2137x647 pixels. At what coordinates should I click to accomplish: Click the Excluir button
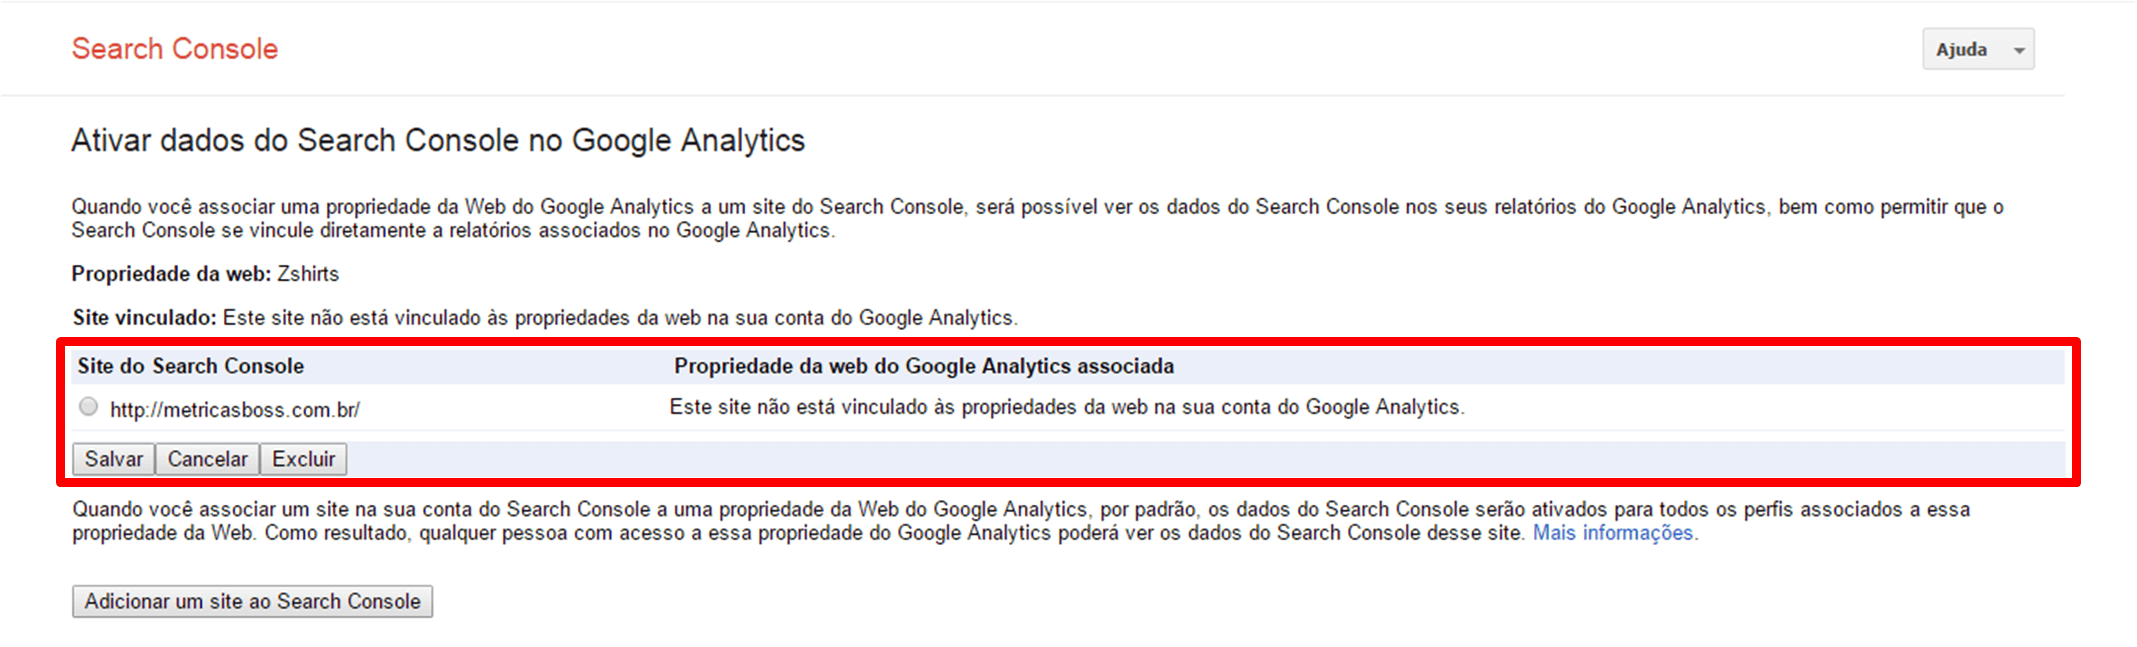(303, 459)
